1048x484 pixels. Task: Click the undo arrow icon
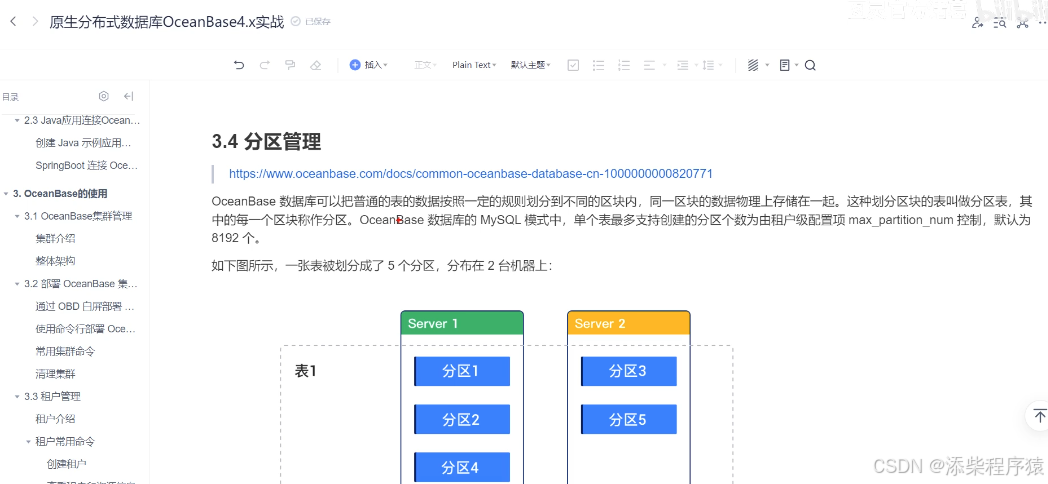[239, 65]
